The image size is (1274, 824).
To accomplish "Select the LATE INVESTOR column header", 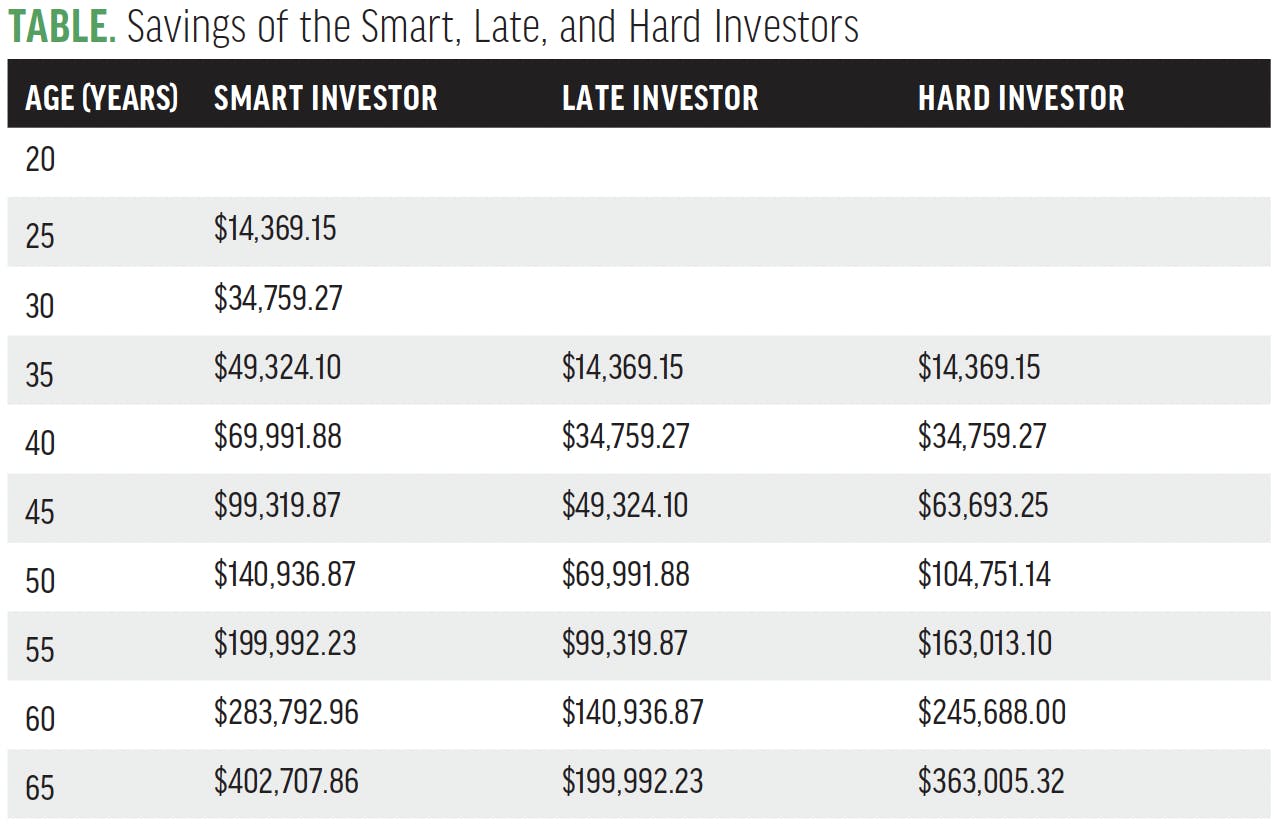I will [x=660, y=98].
